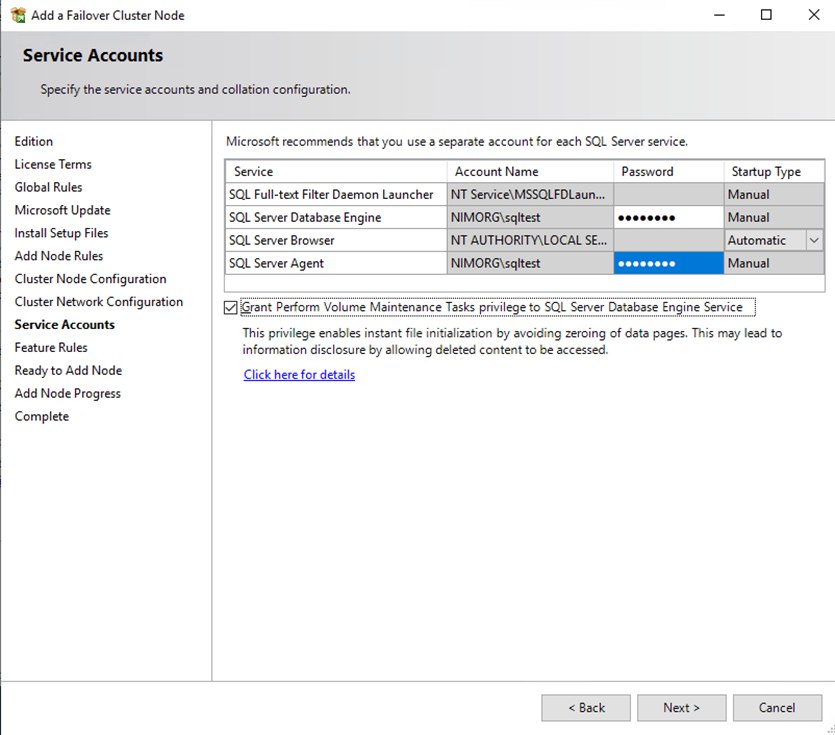835x735 pixels.
Task: Enable Grant Perform Volume Maintenance Tasks checkbox
Action: 232,308
